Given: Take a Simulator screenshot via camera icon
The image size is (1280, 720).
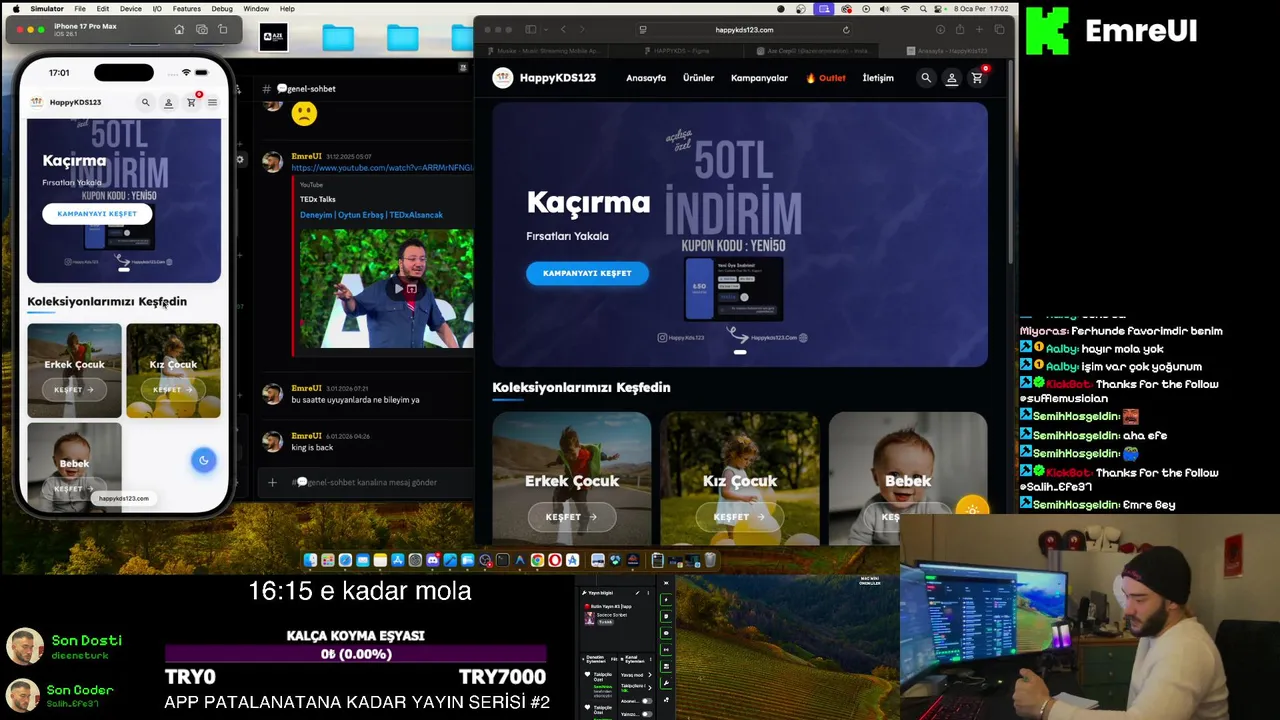Looking at the screenshot, I should 201,30.
